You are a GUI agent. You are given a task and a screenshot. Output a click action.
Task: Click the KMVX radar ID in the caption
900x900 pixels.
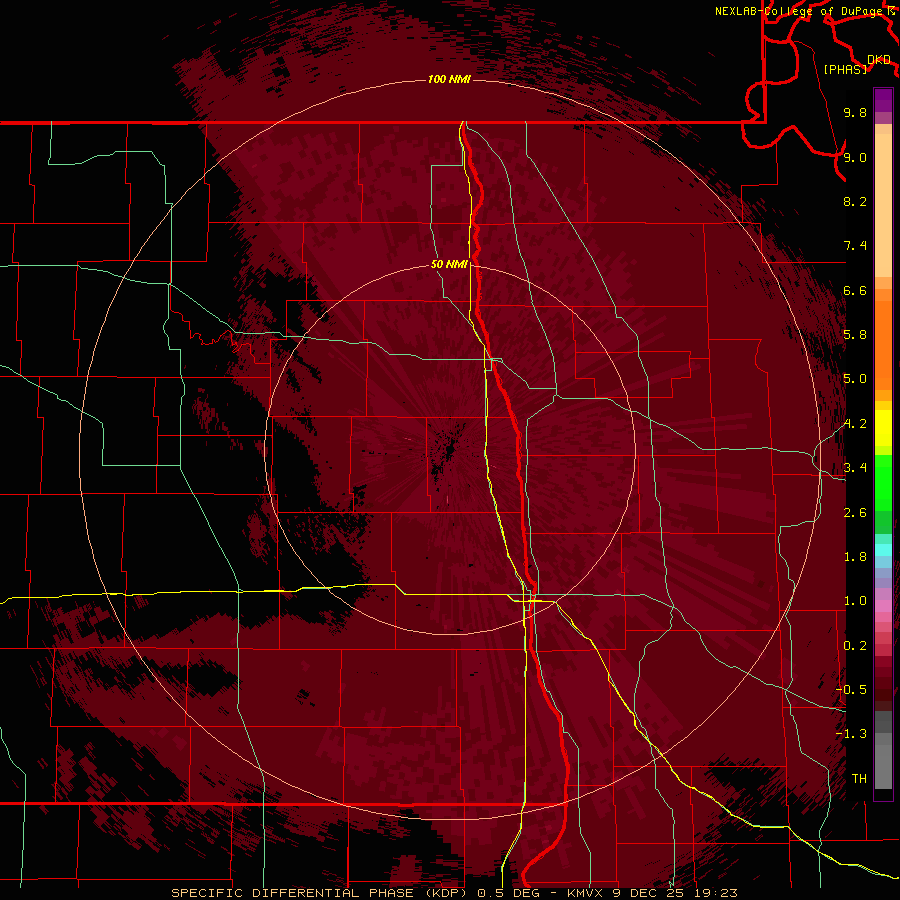[585, 893]
